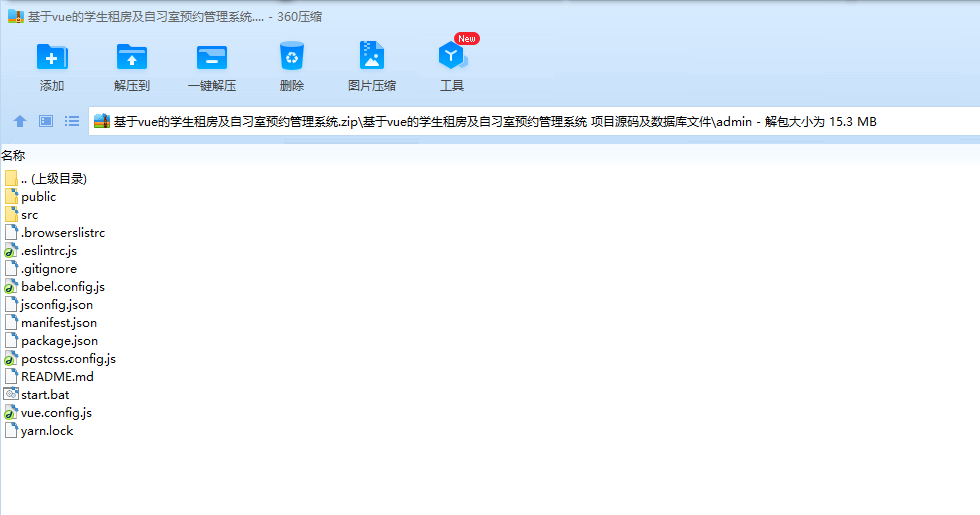
Task: Select the '.gitignore' file name
Action: click(49, 269)
